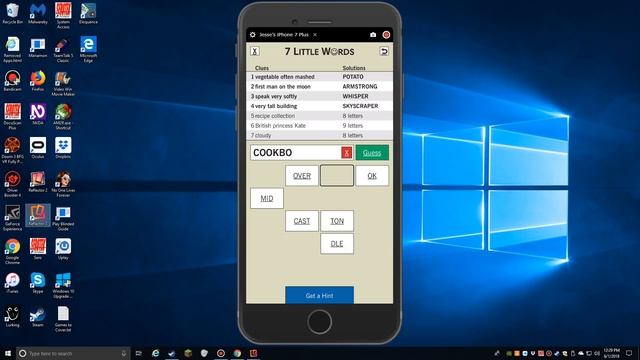Click the iPhone home button
This screenshot has width=640, height=360.
coord(319,322)
